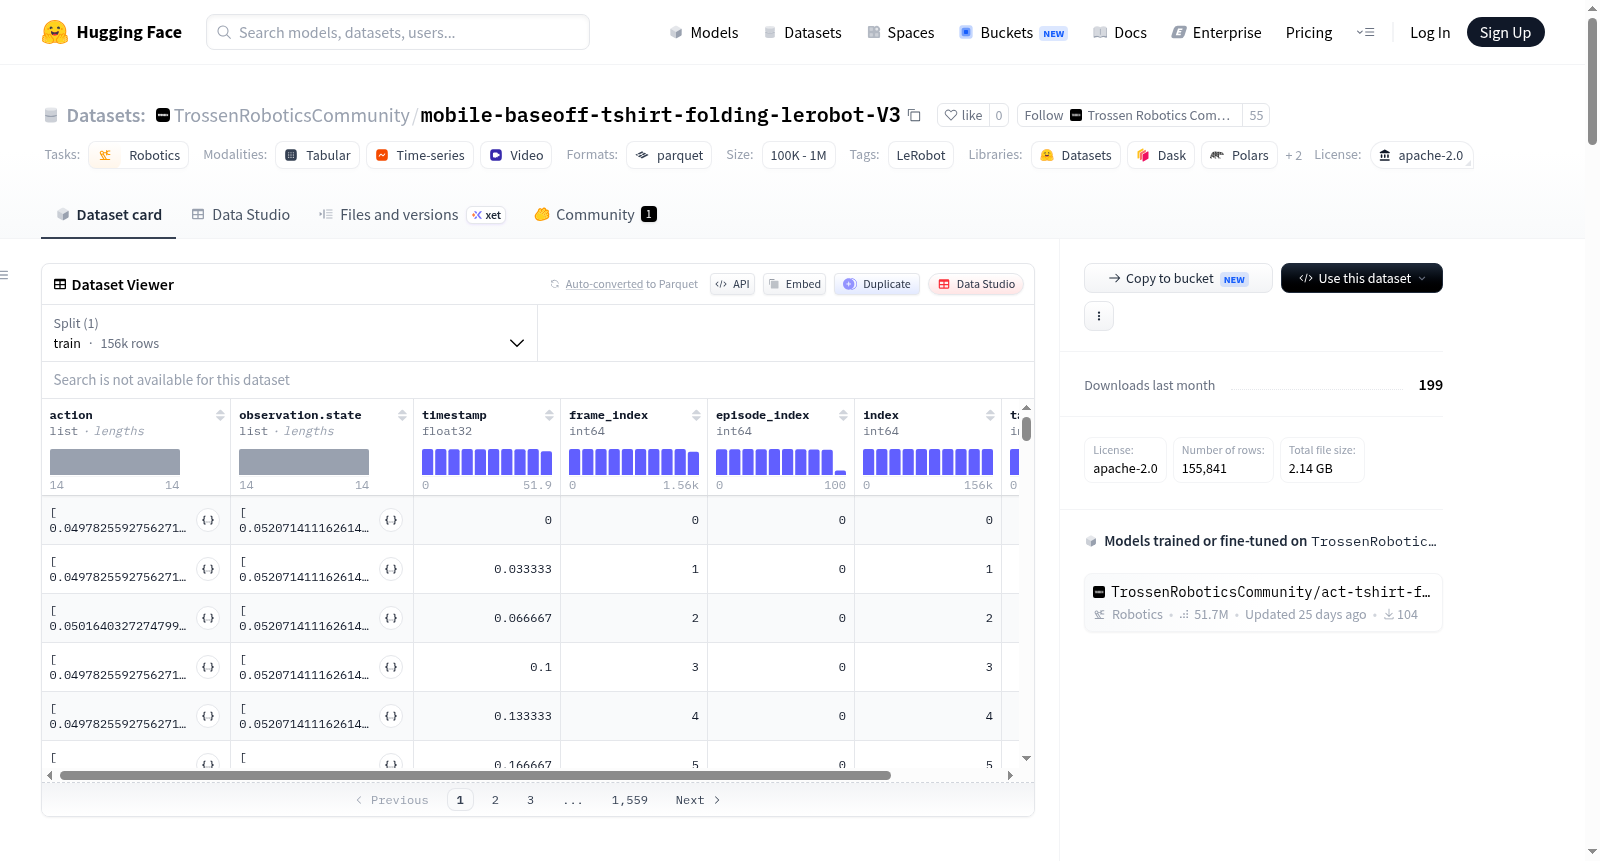Select the Tabular modality tag

[x=317, y=155]
